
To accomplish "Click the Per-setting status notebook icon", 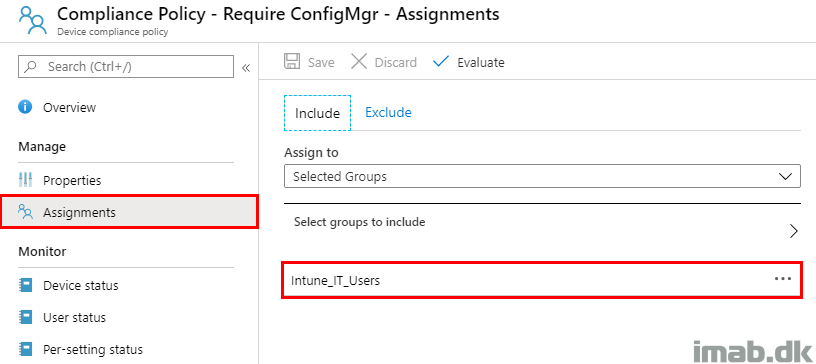I will point(25,349).
